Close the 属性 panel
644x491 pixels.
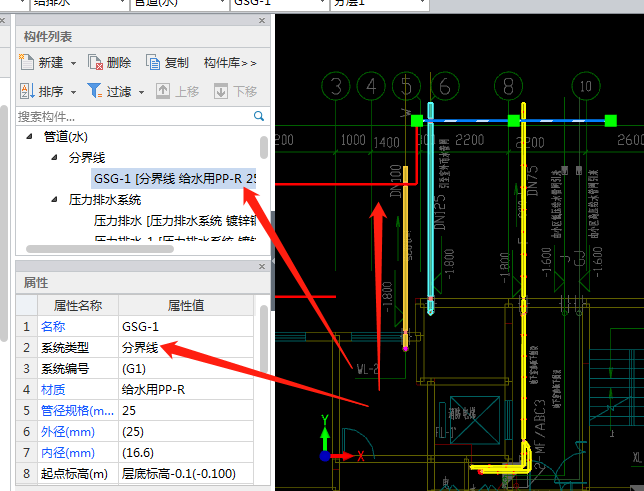262,266
